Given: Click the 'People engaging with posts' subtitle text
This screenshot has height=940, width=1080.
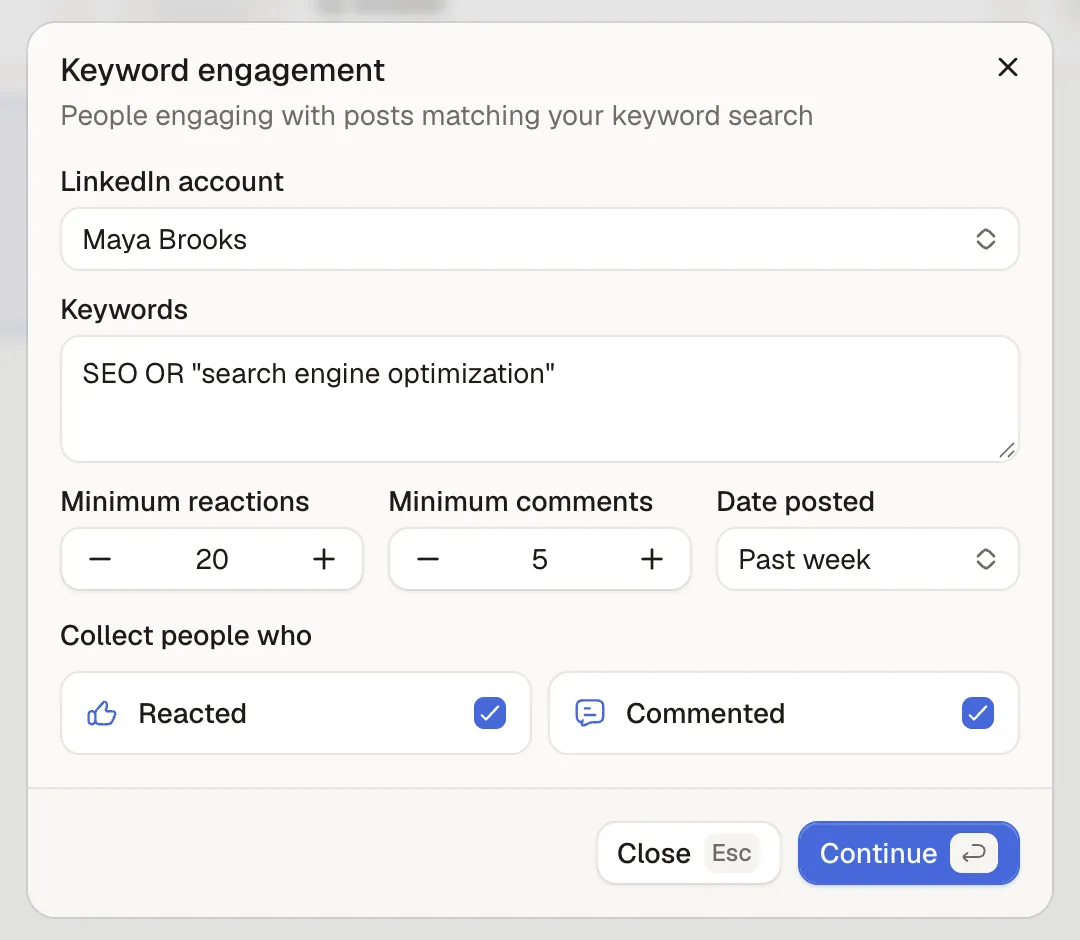Looking at the screenshot, I should coord(437,116).
